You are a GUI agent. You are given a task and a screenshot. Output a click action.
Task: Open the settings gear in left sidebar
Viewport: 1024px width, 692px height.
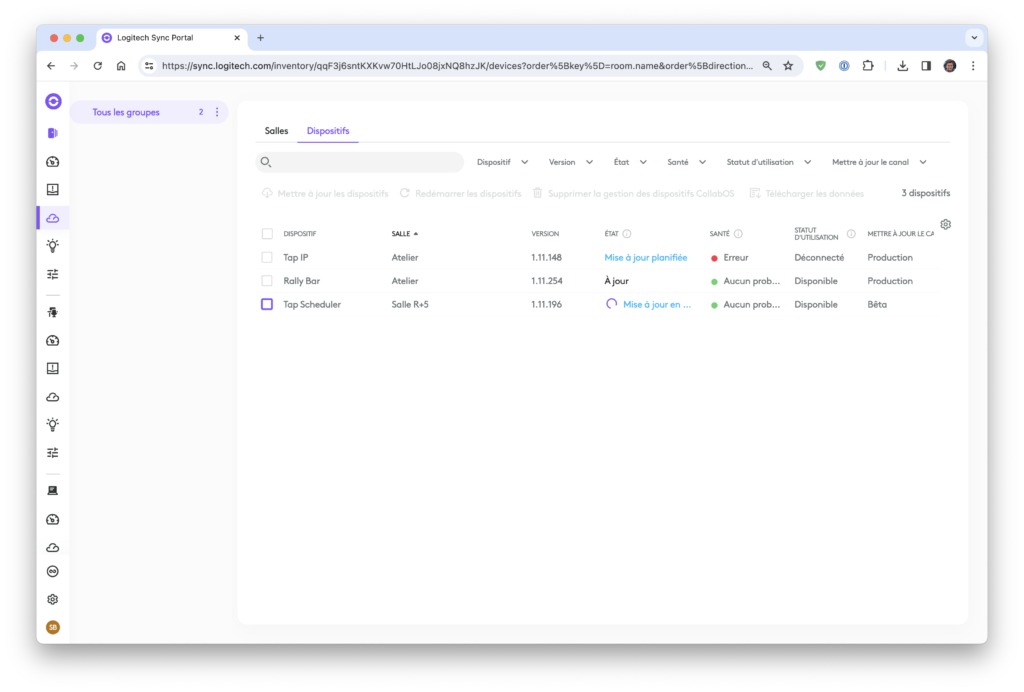[53, 599]
